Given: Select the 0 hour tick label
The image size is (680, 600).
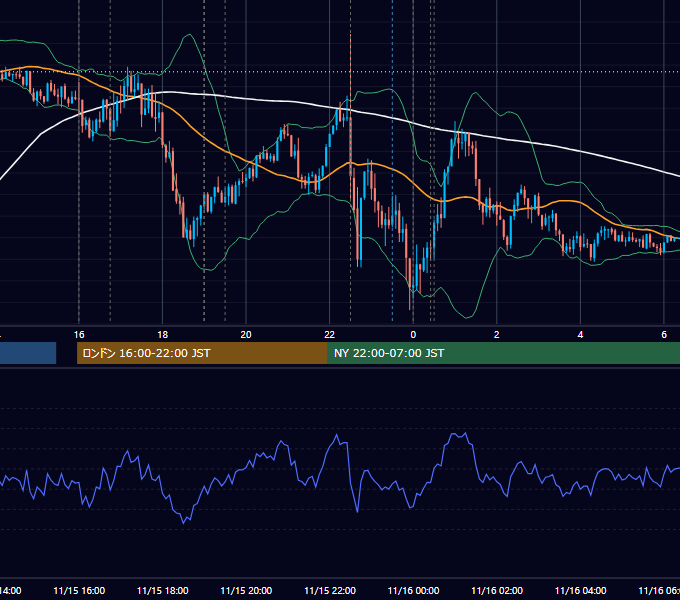Looking at the screenshot, I should pyautogui.click(x=413, y=335).
